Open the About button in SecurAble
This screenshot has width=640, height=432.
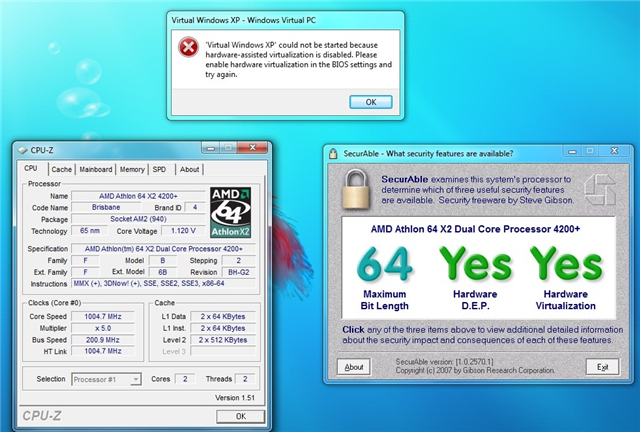pyautogui.click(x=353, y=367)
